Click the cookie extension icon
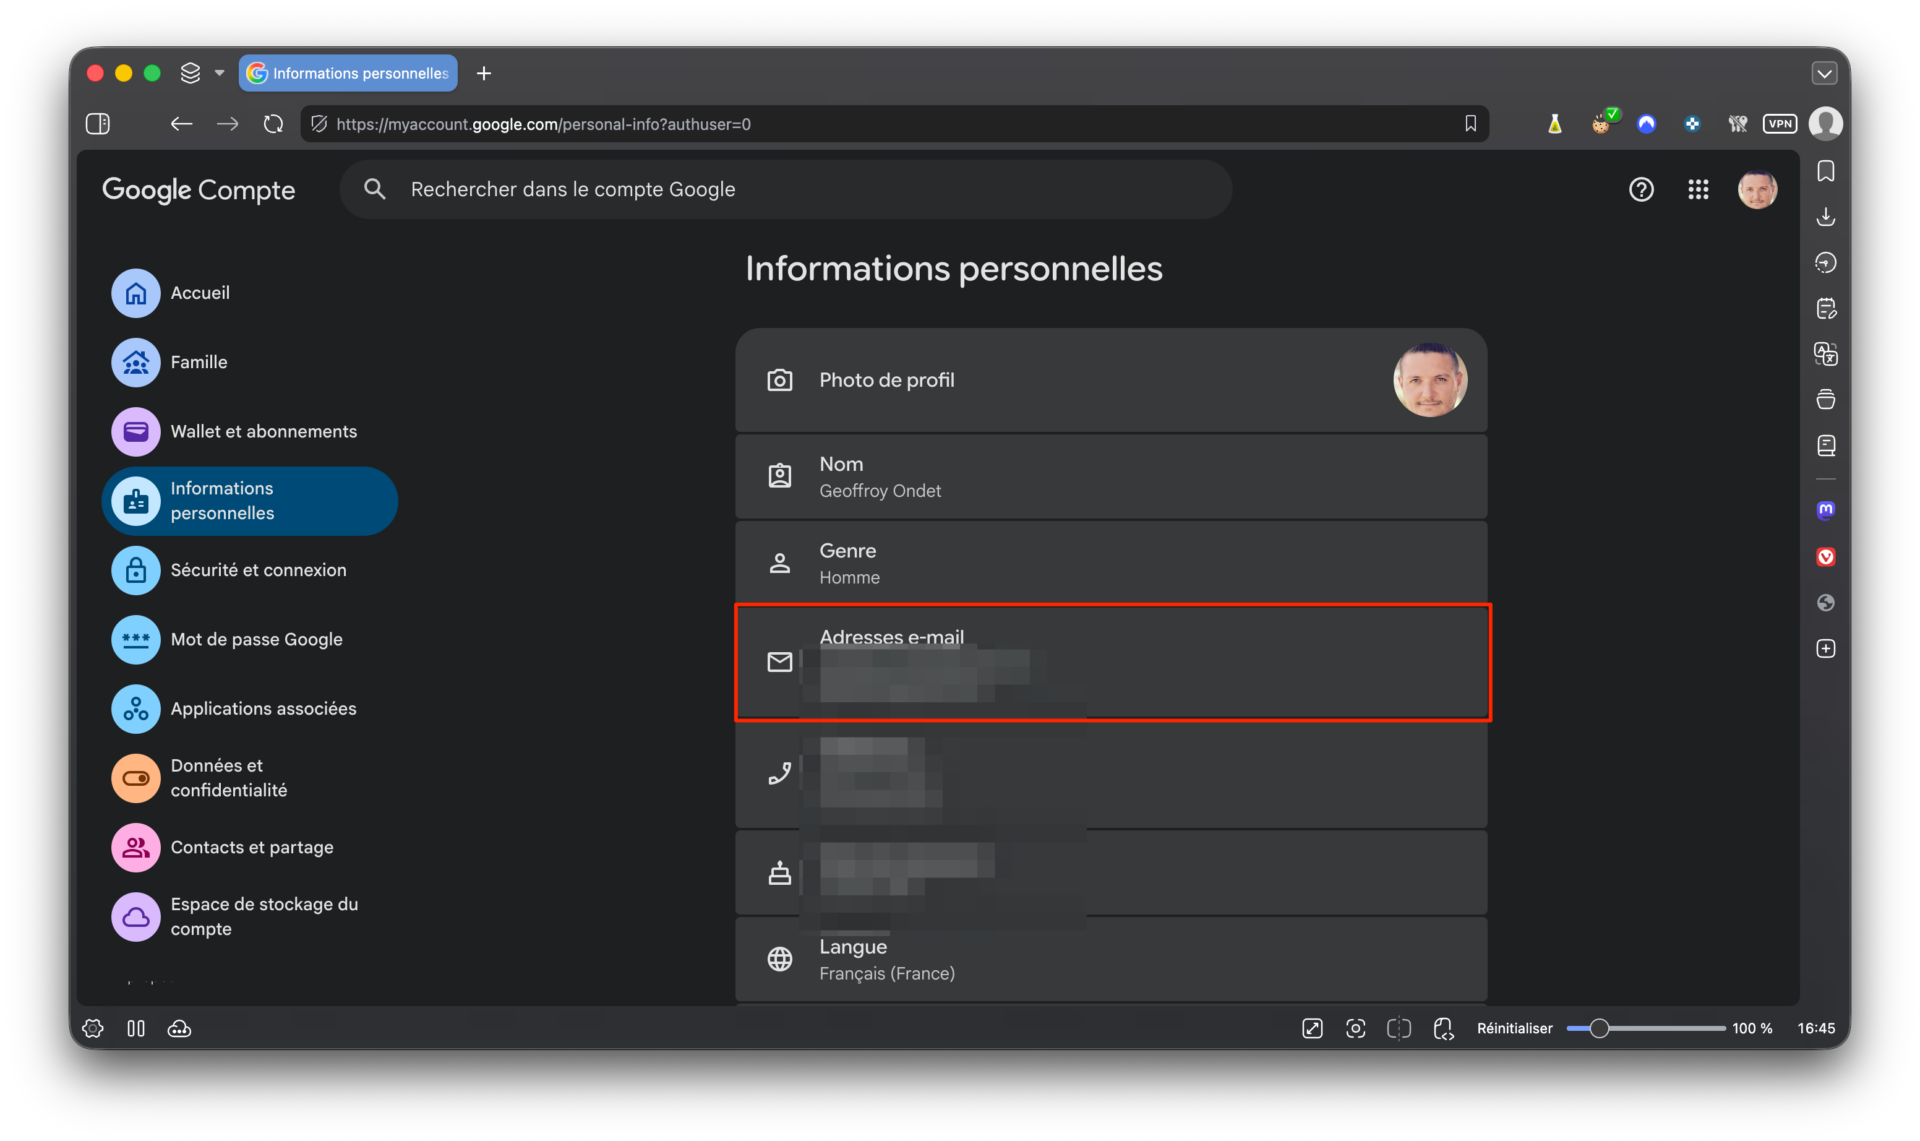The image size is (1920, 1141). pyautogui.click(x=1602, y=124)
